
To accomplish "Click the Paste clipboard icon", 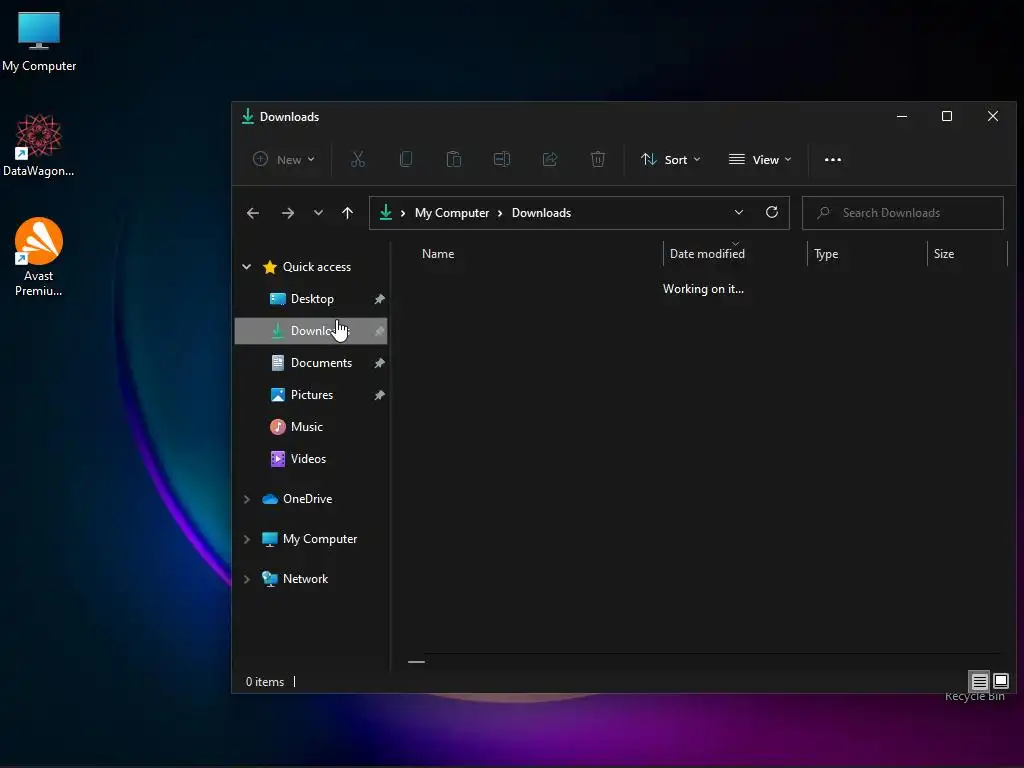I will tap(454, 159).
